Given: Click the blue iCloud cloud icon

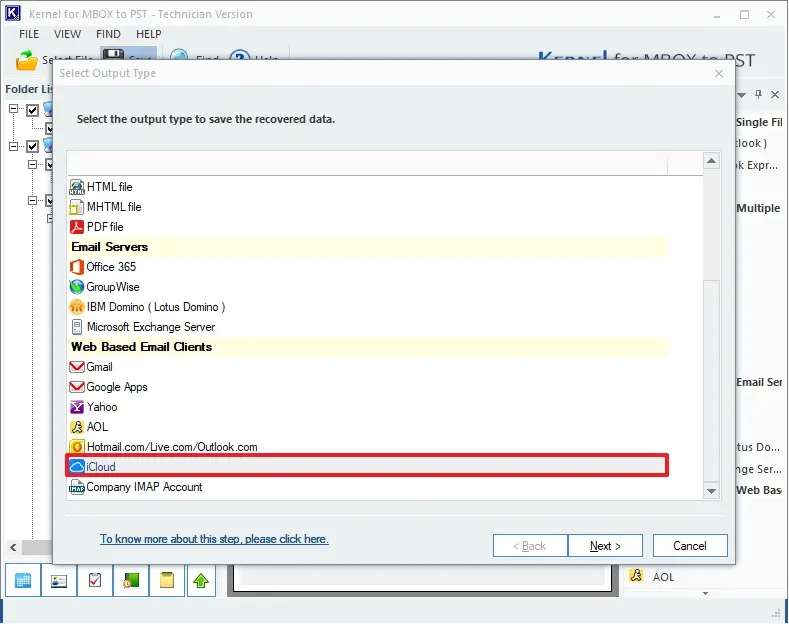Looking at the screenshot, I should [x=76, y=467].
